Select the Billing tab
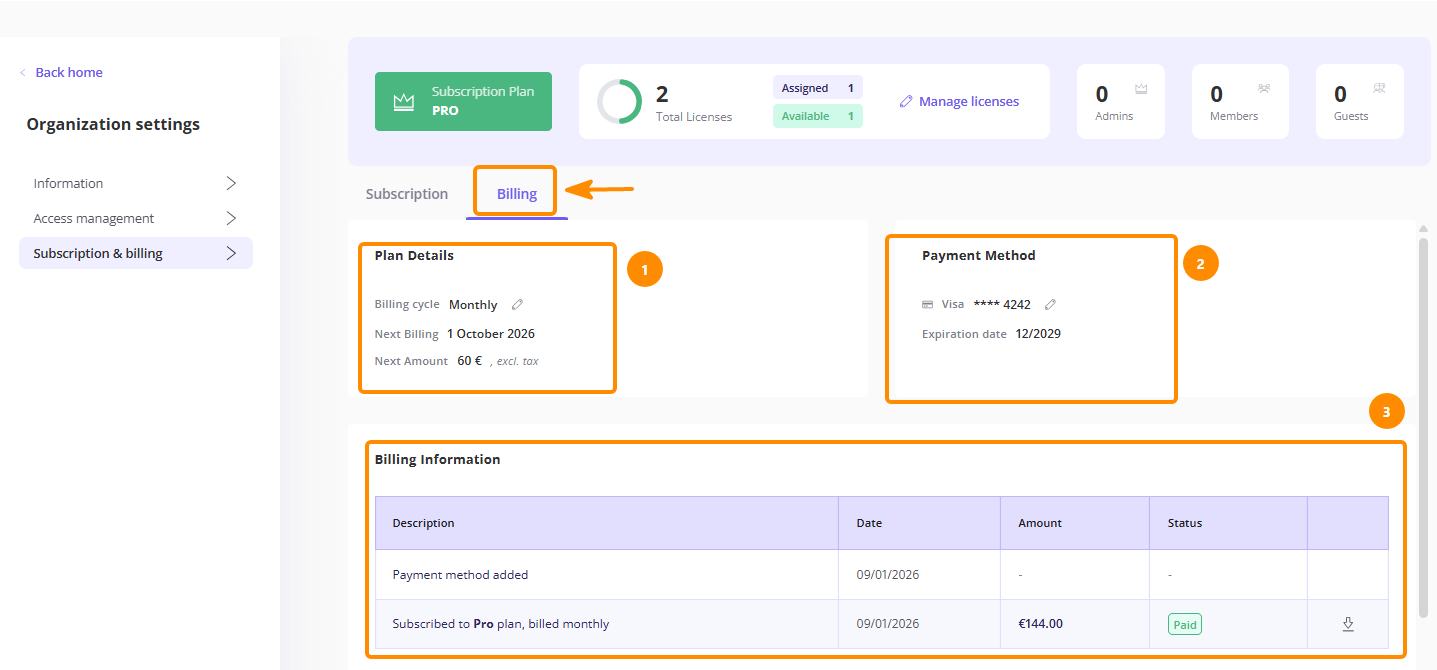This screenshot has width=1437, height=670. pos(517,194)
